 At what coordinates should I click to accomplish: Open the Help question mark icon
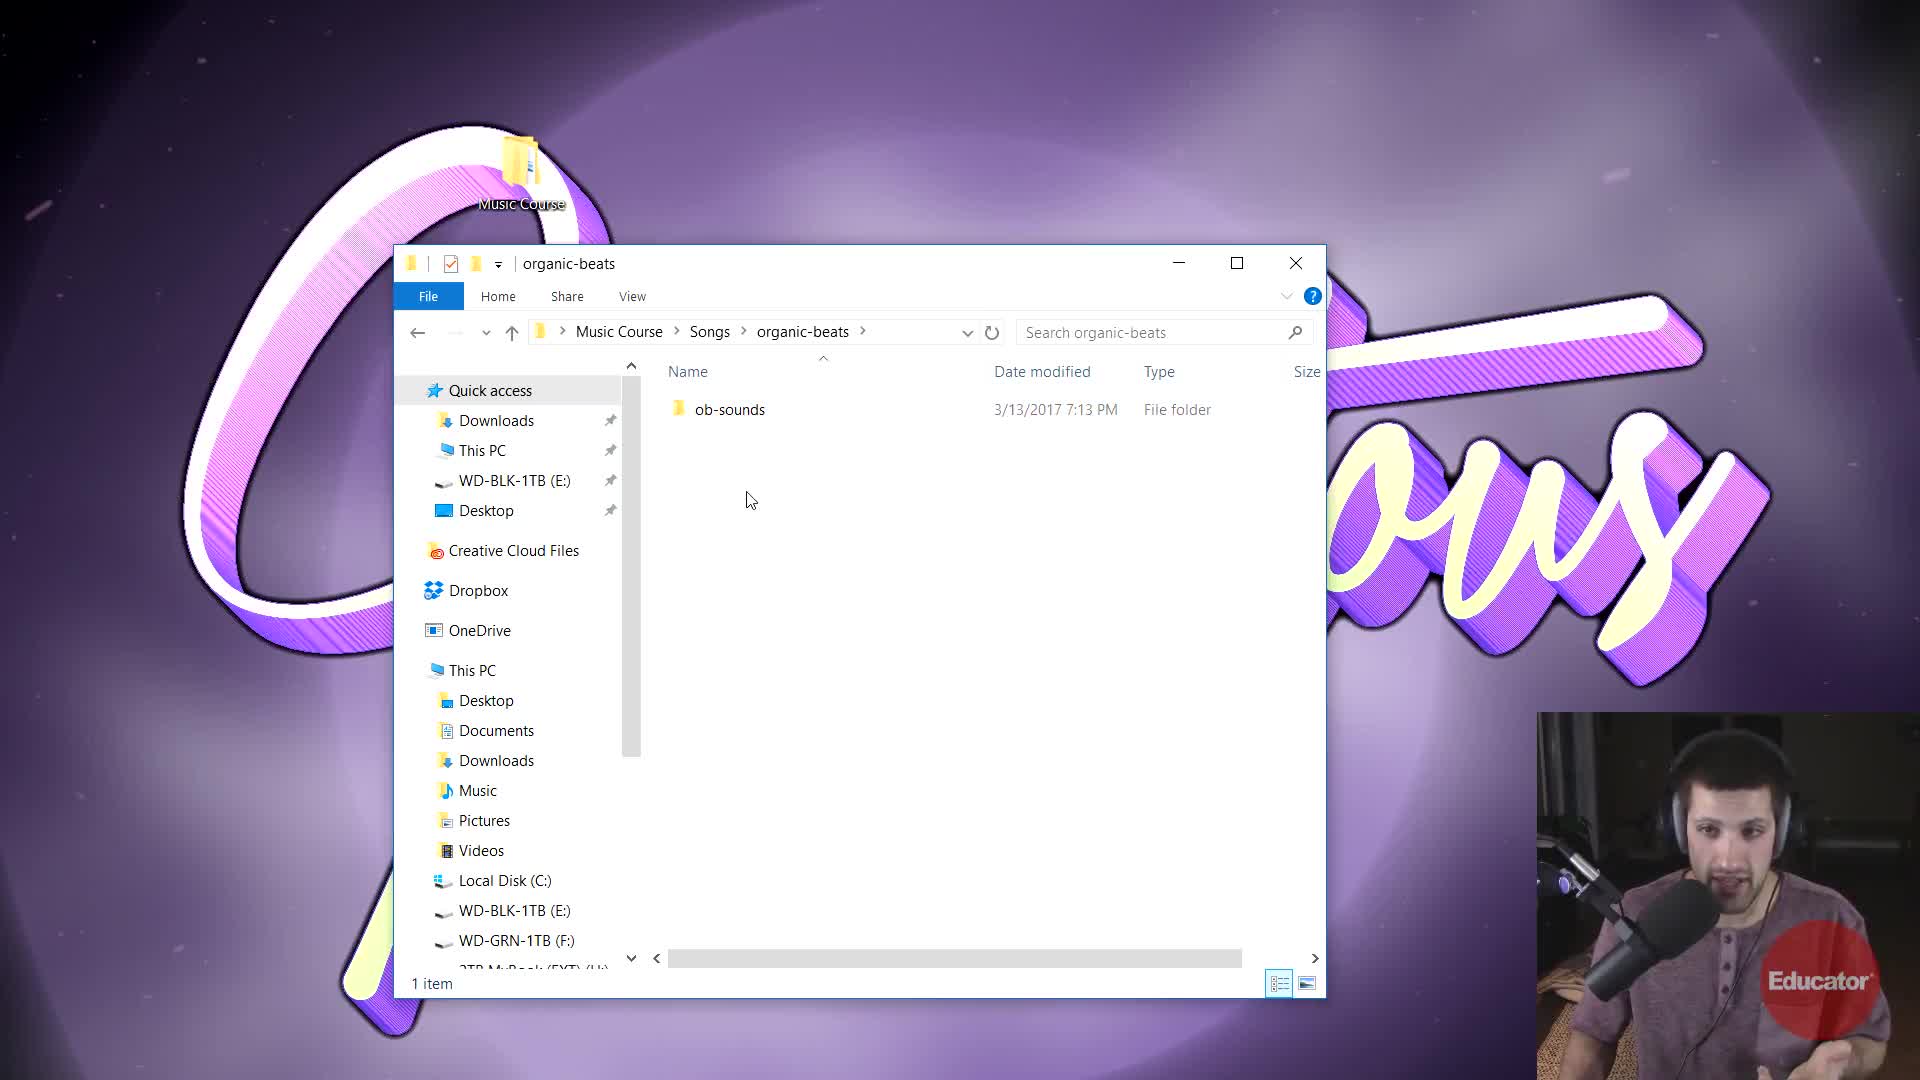[x=1312, y=296]
